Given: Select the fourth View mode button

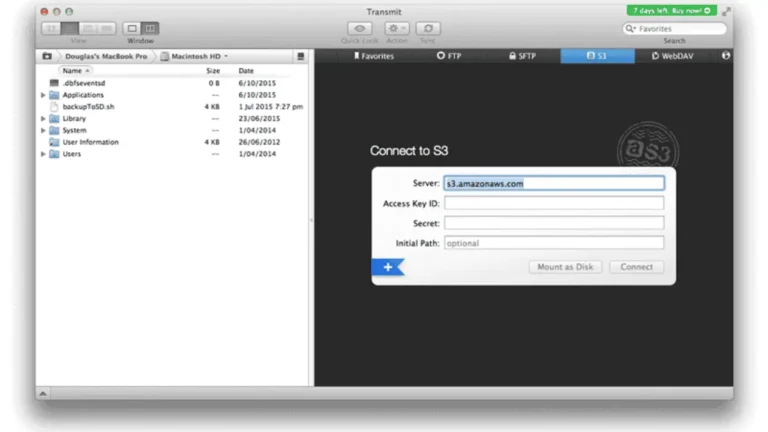Looking at the screenshot, I should click(x=107, y=28).
